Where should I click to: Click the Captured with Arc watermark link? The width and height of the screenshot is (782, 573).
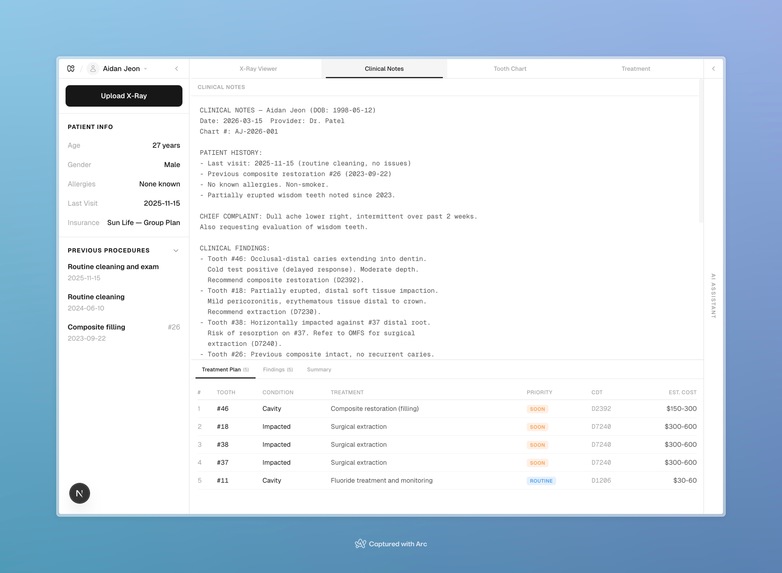(x=391, y=544)
